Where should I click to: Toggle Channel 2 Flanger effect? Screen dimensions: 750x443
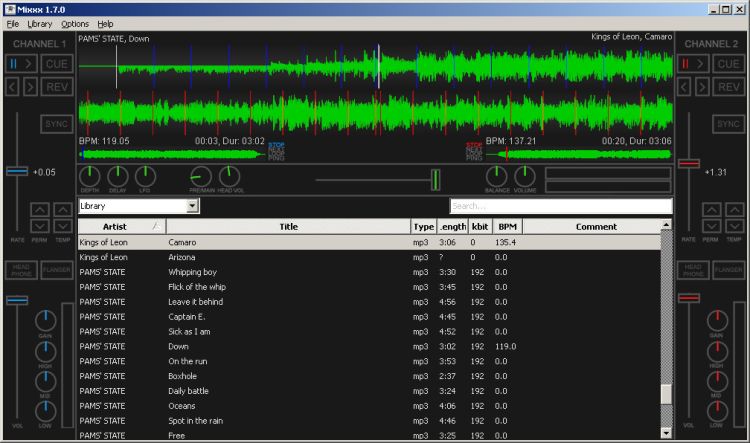(x=728, y=269)
